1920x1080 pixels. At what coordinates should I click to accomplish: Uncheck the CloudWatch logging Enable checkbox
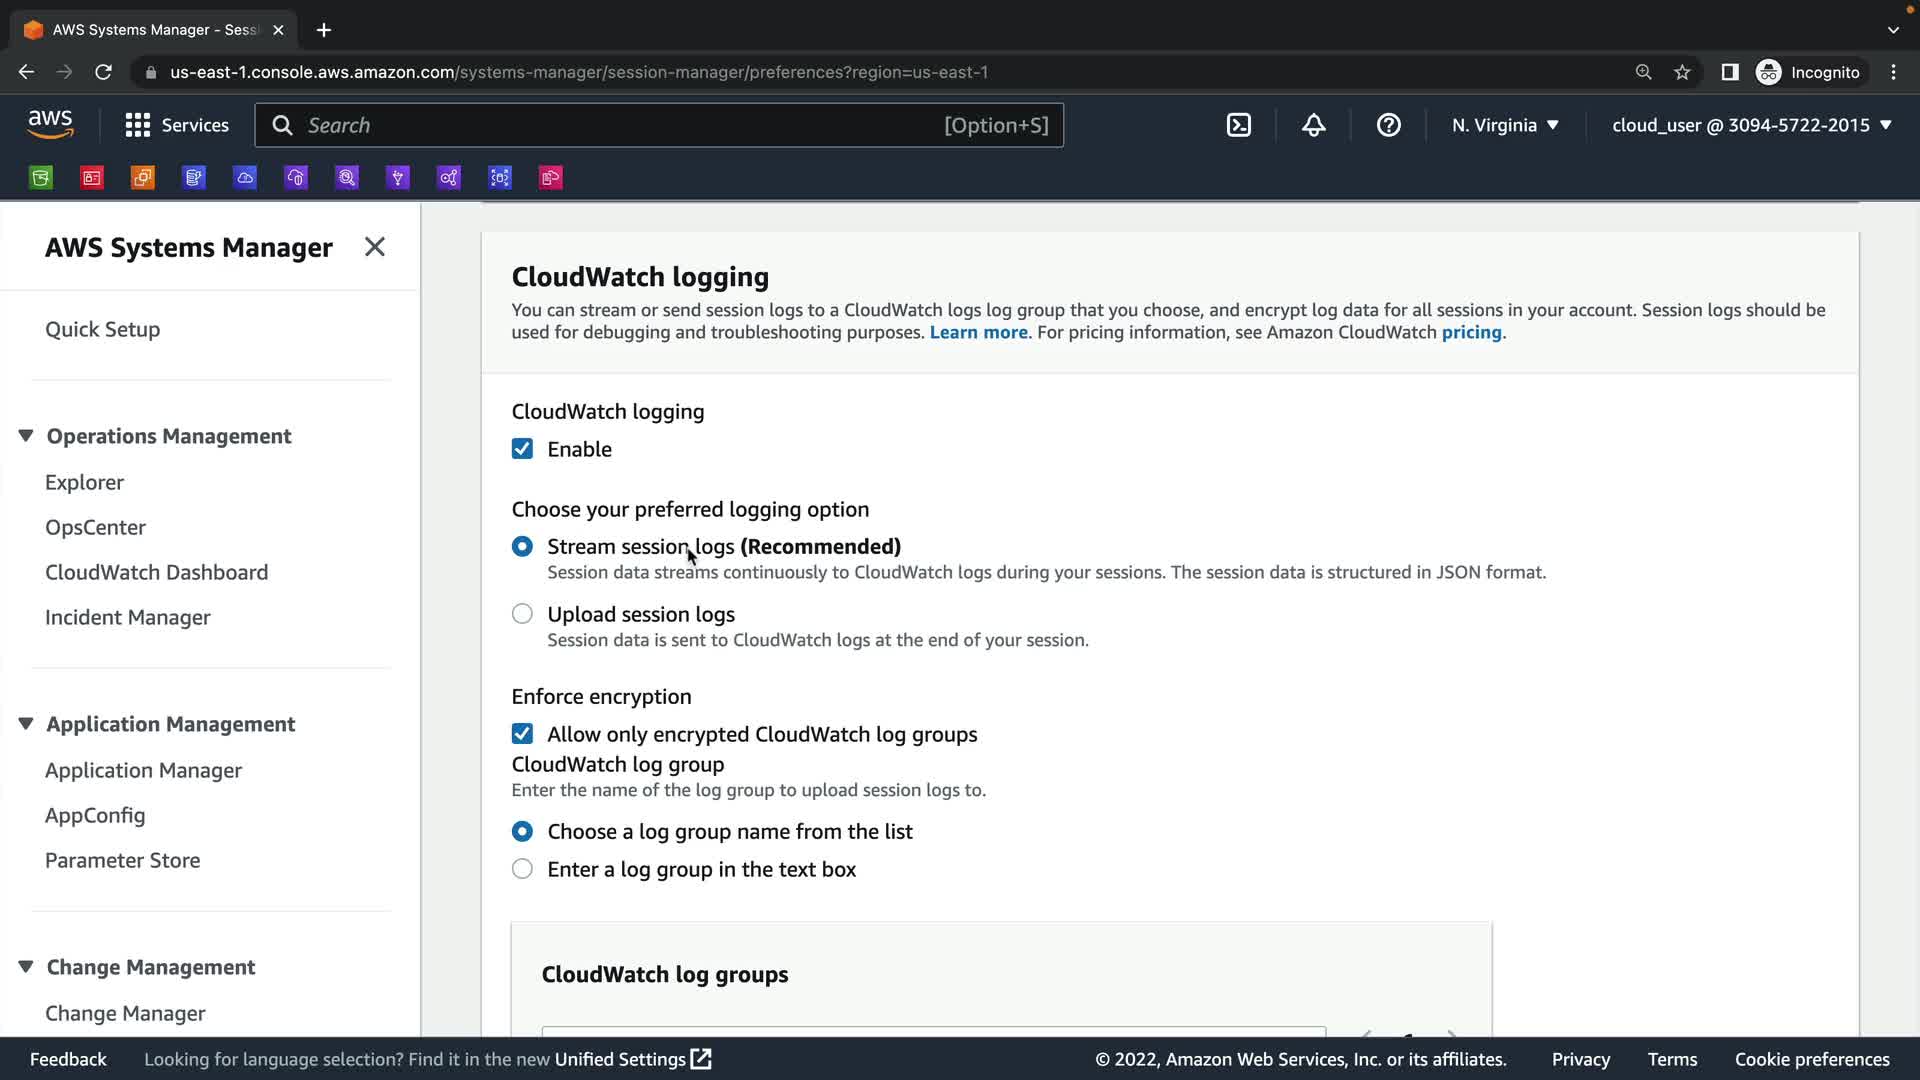tap(522, 449)
